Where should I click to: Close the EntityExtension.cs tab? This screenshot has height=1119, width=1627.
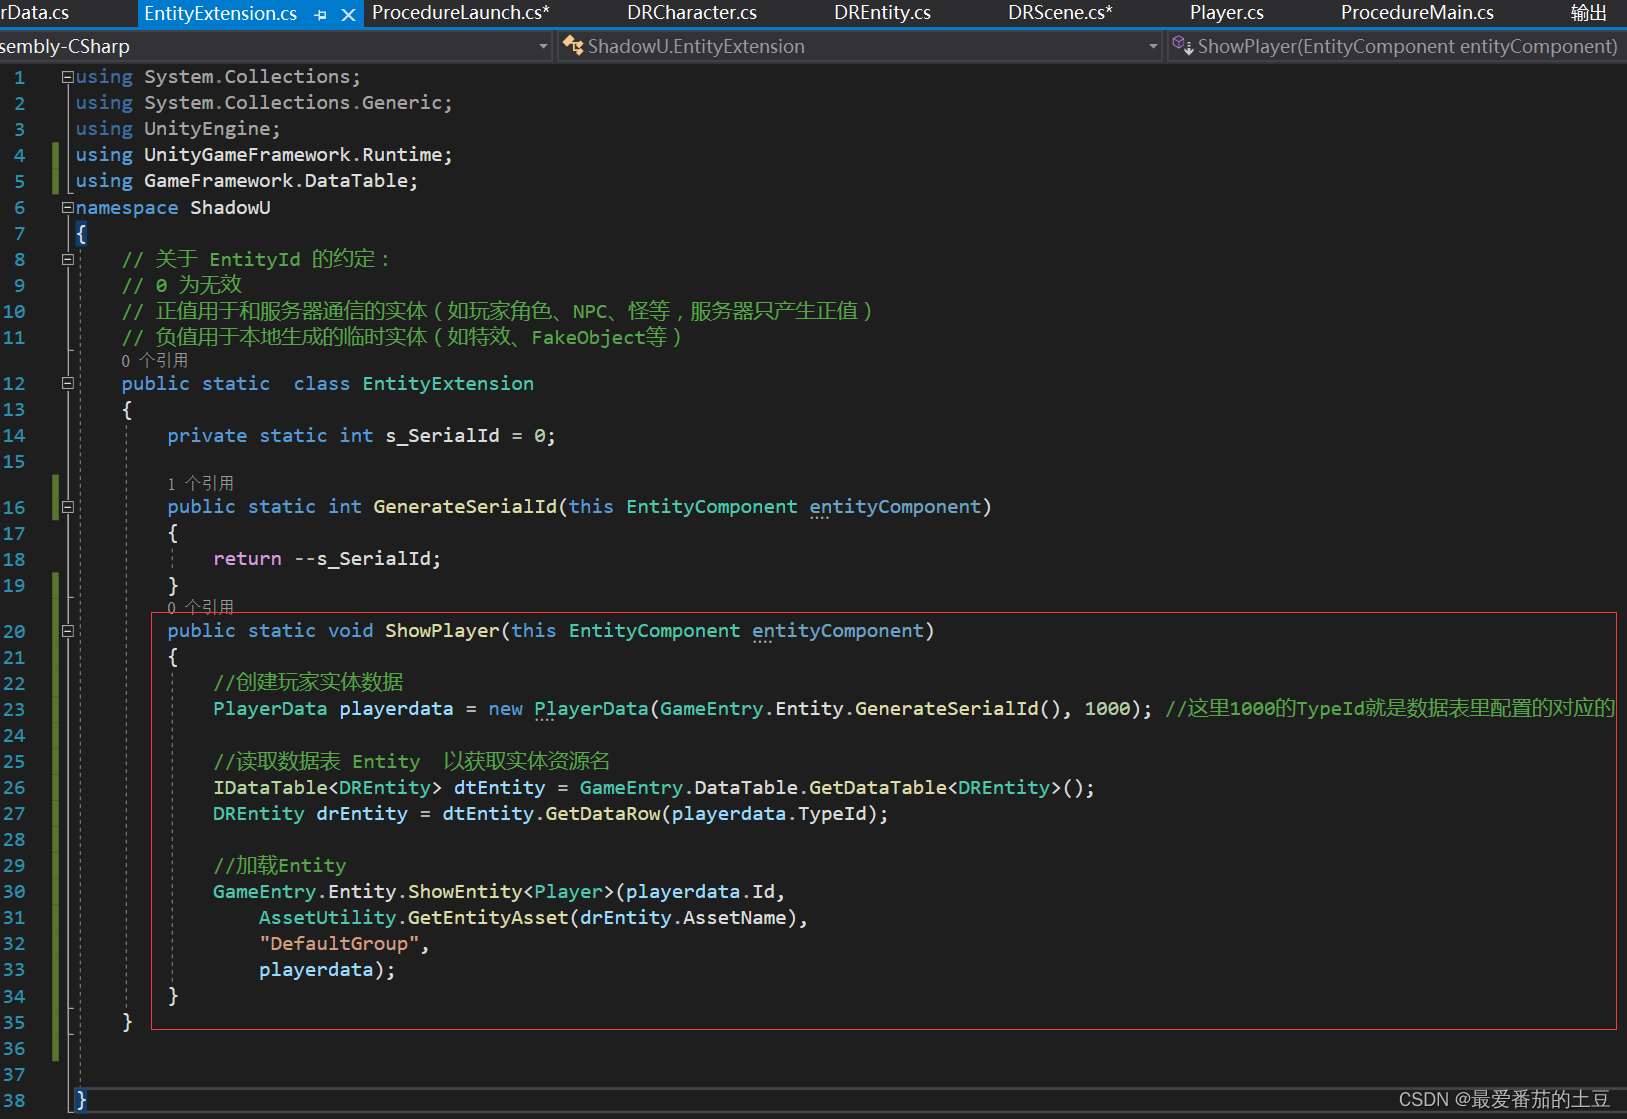(348, 15)
